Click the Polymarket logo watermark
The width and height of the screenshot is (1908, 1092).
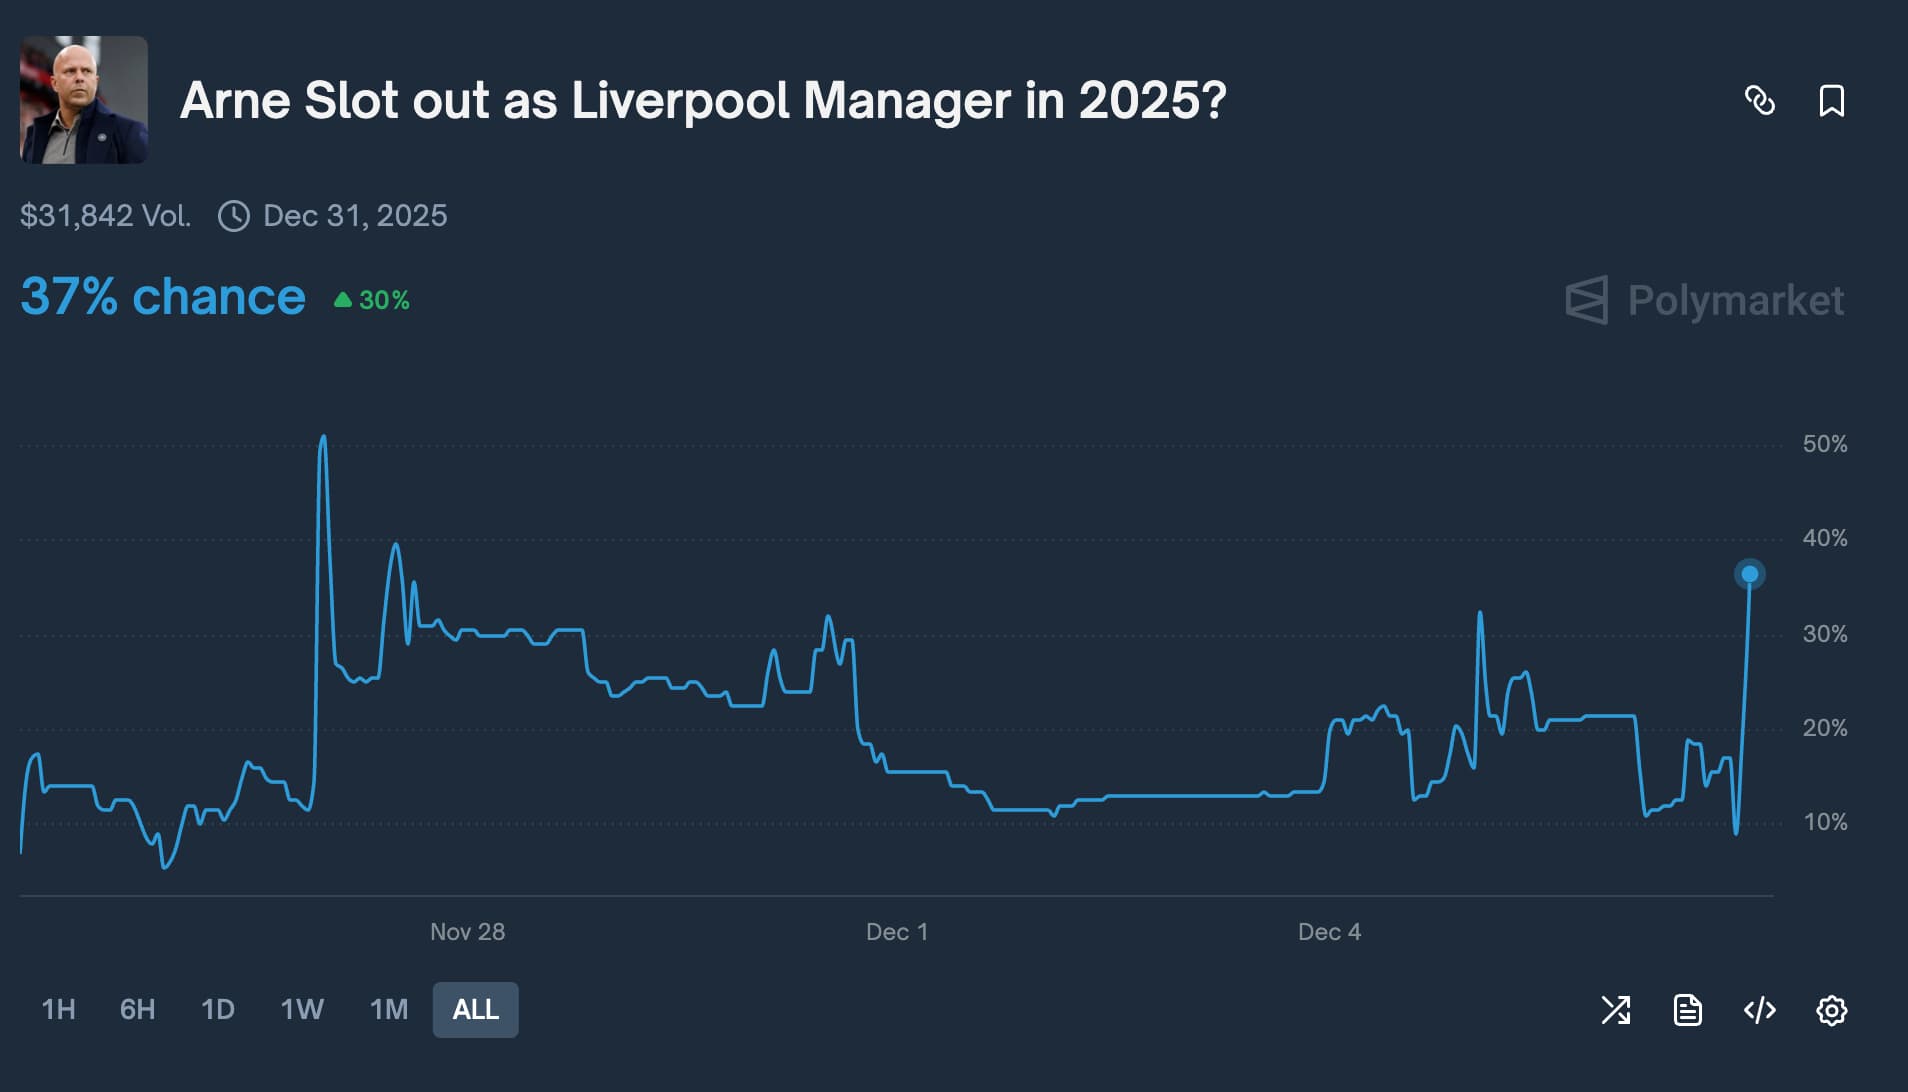[1705, 300]
